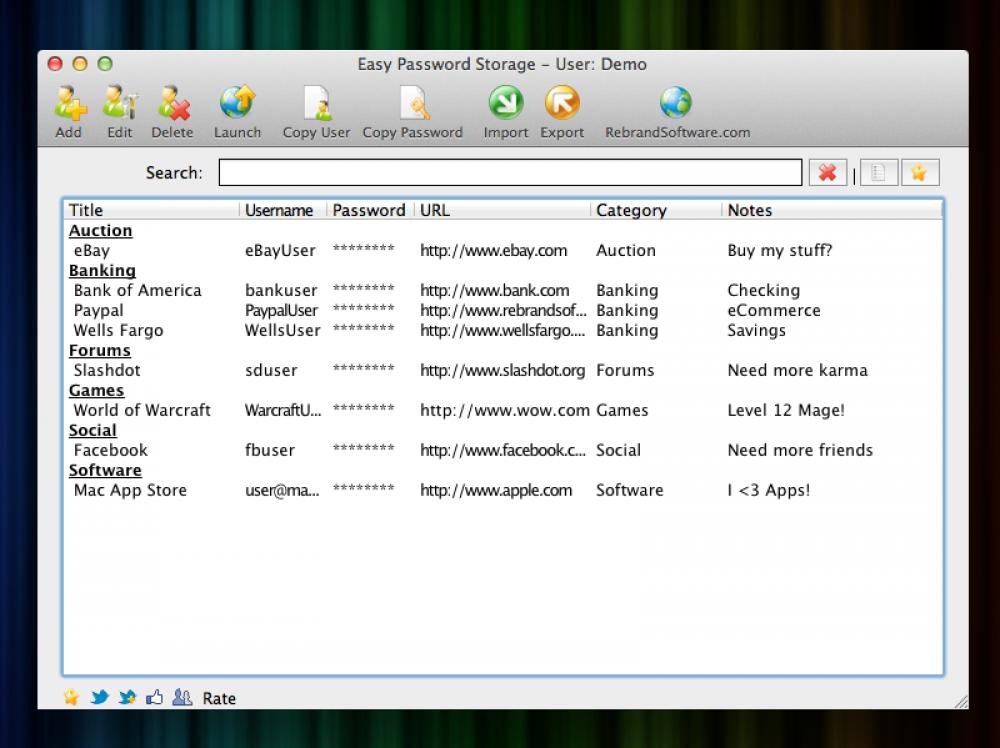Screen dimensions: 1000x748
Task: Clear search with the red X icon
Action: pos(828,172)
